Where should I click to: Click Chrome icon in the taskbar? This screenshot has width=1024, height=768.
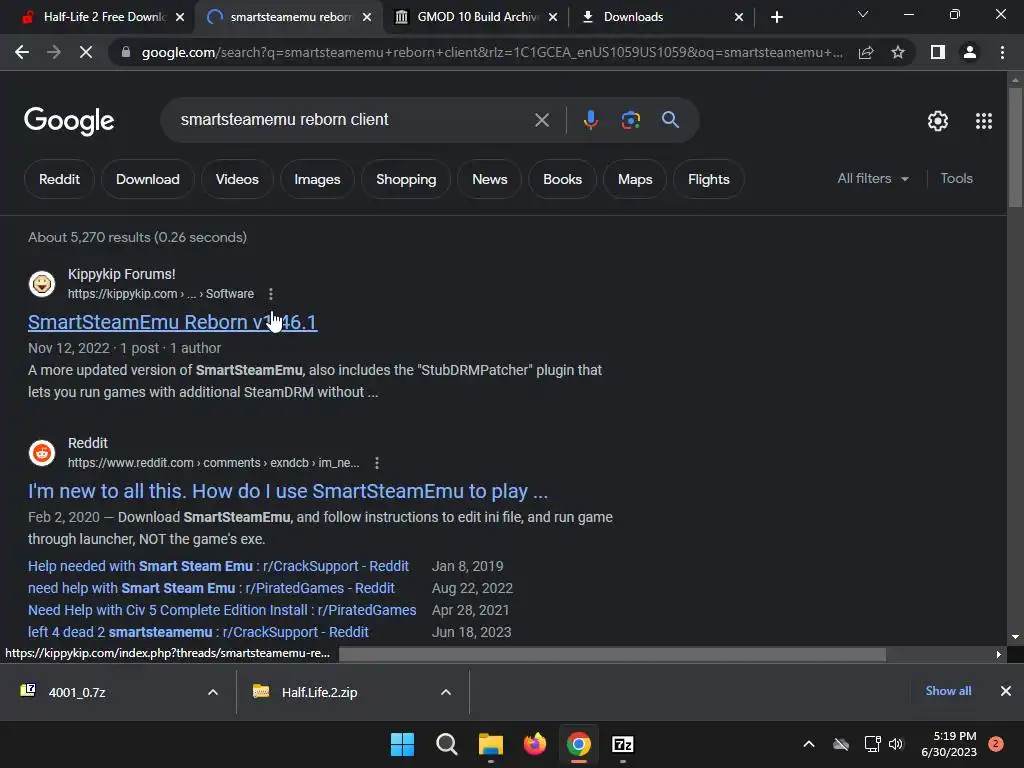[x=579, y=744]
